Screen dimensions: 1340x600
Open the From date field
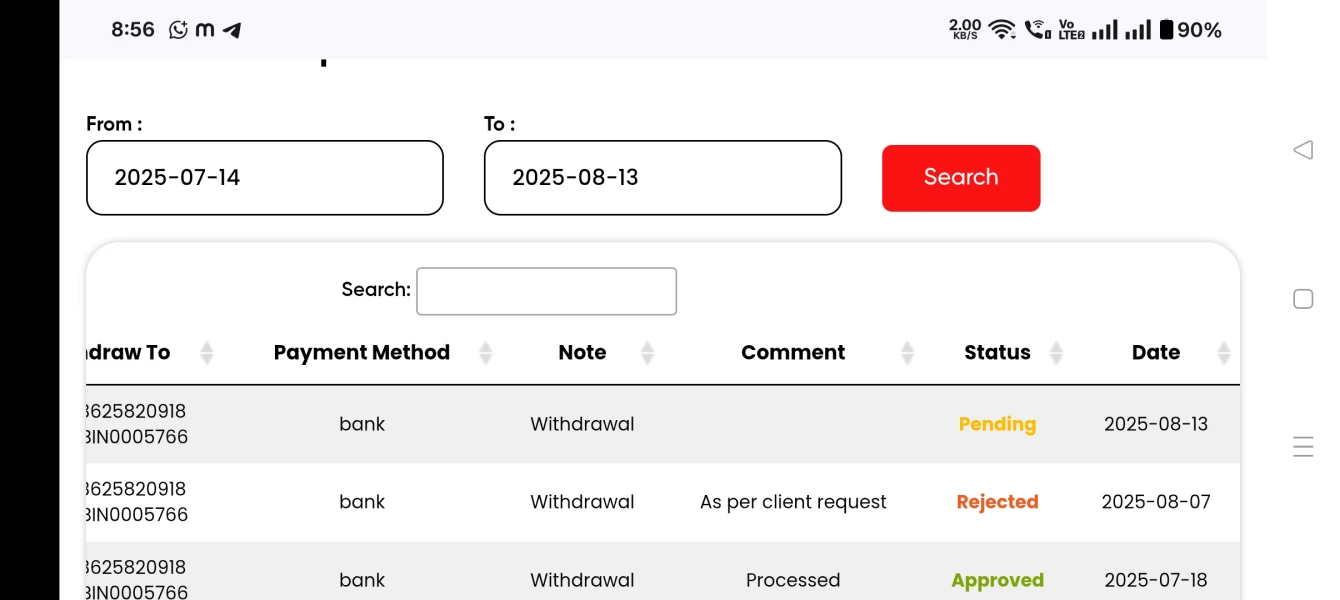tap(264, 178)
